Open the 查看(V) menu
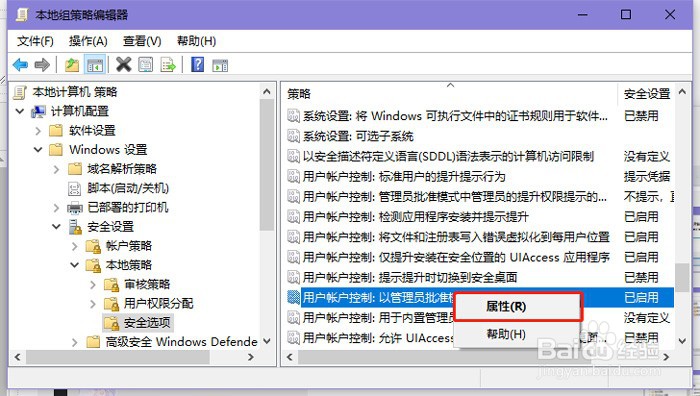The image size is (700, 396). tap(142, 42)
